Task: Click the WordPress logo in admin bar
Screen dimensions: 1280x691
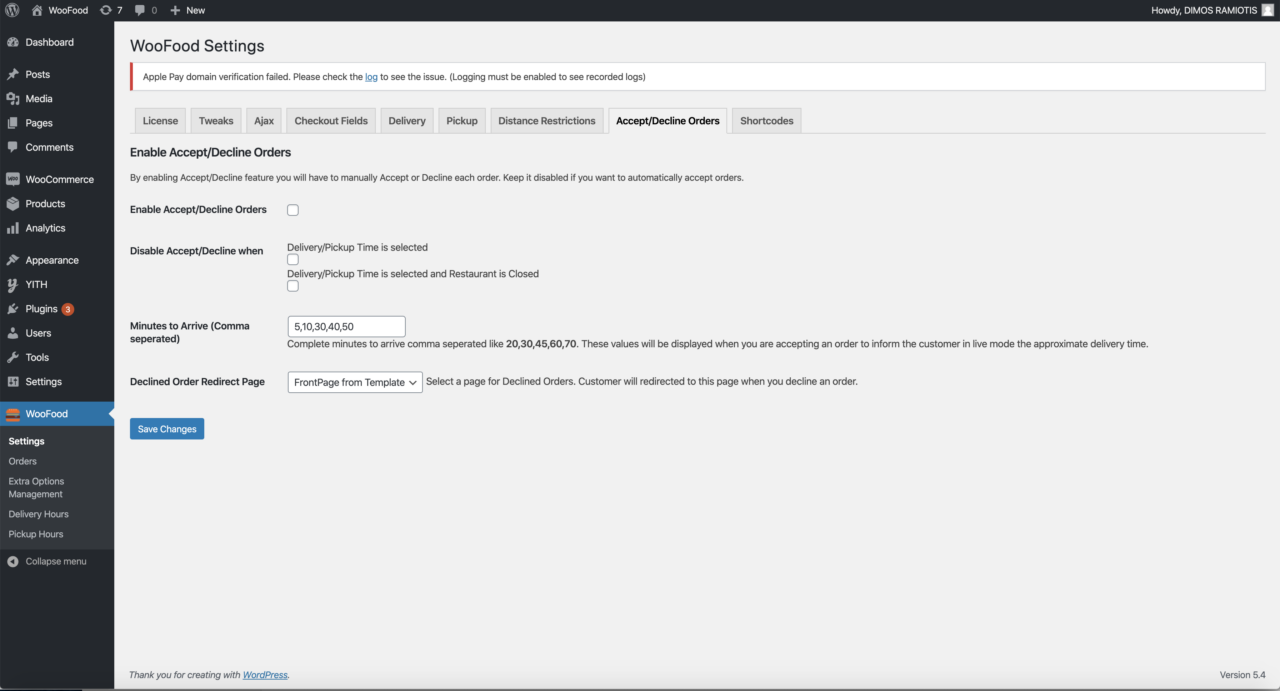Action: pyautogui.click(x=12, y=10)
